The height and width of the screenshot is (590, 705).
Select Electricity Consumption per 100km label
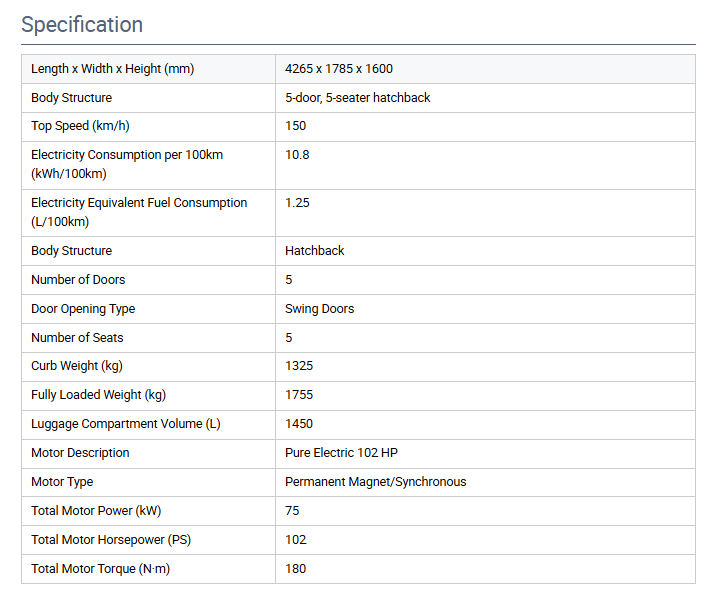point(127,164)
